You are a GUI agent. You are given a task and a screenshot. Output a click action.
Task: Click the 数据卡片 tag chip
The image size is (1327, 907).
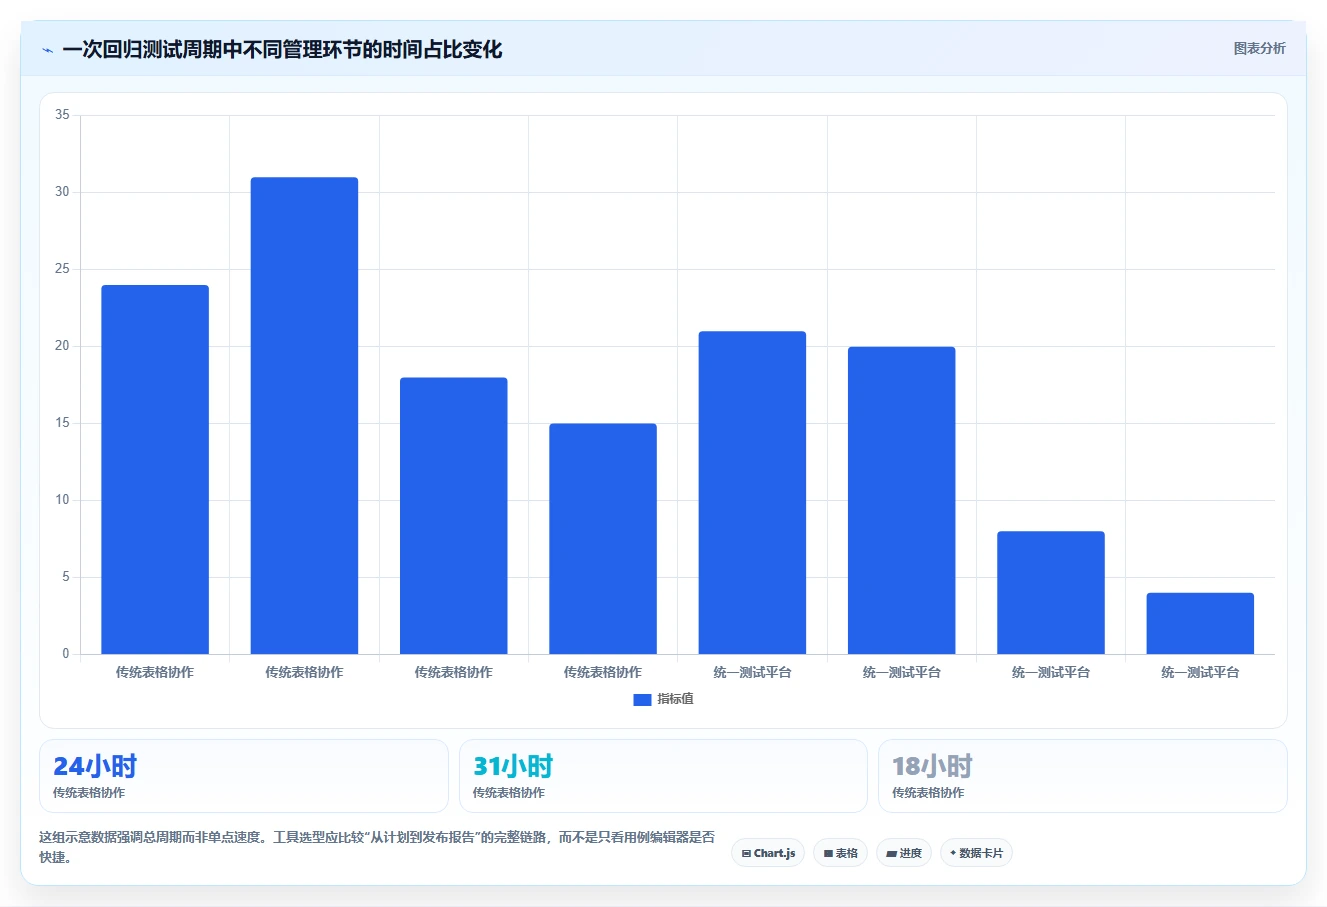click(x=976, y=853)
